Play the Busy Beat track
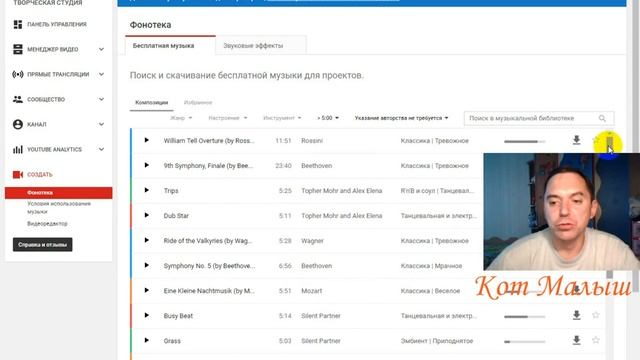This screenshot has width=640, height=360. (147, 316)
